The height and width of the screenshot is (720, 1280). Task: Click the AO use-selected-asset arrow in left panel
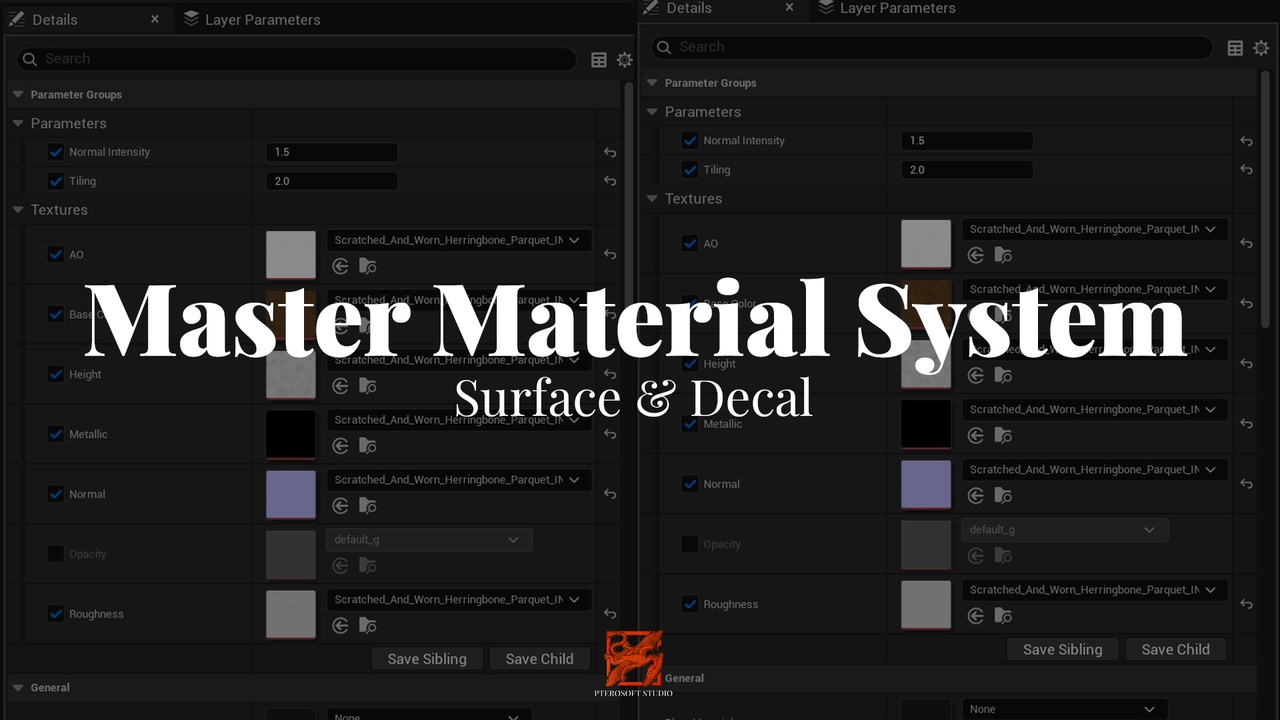340,266
